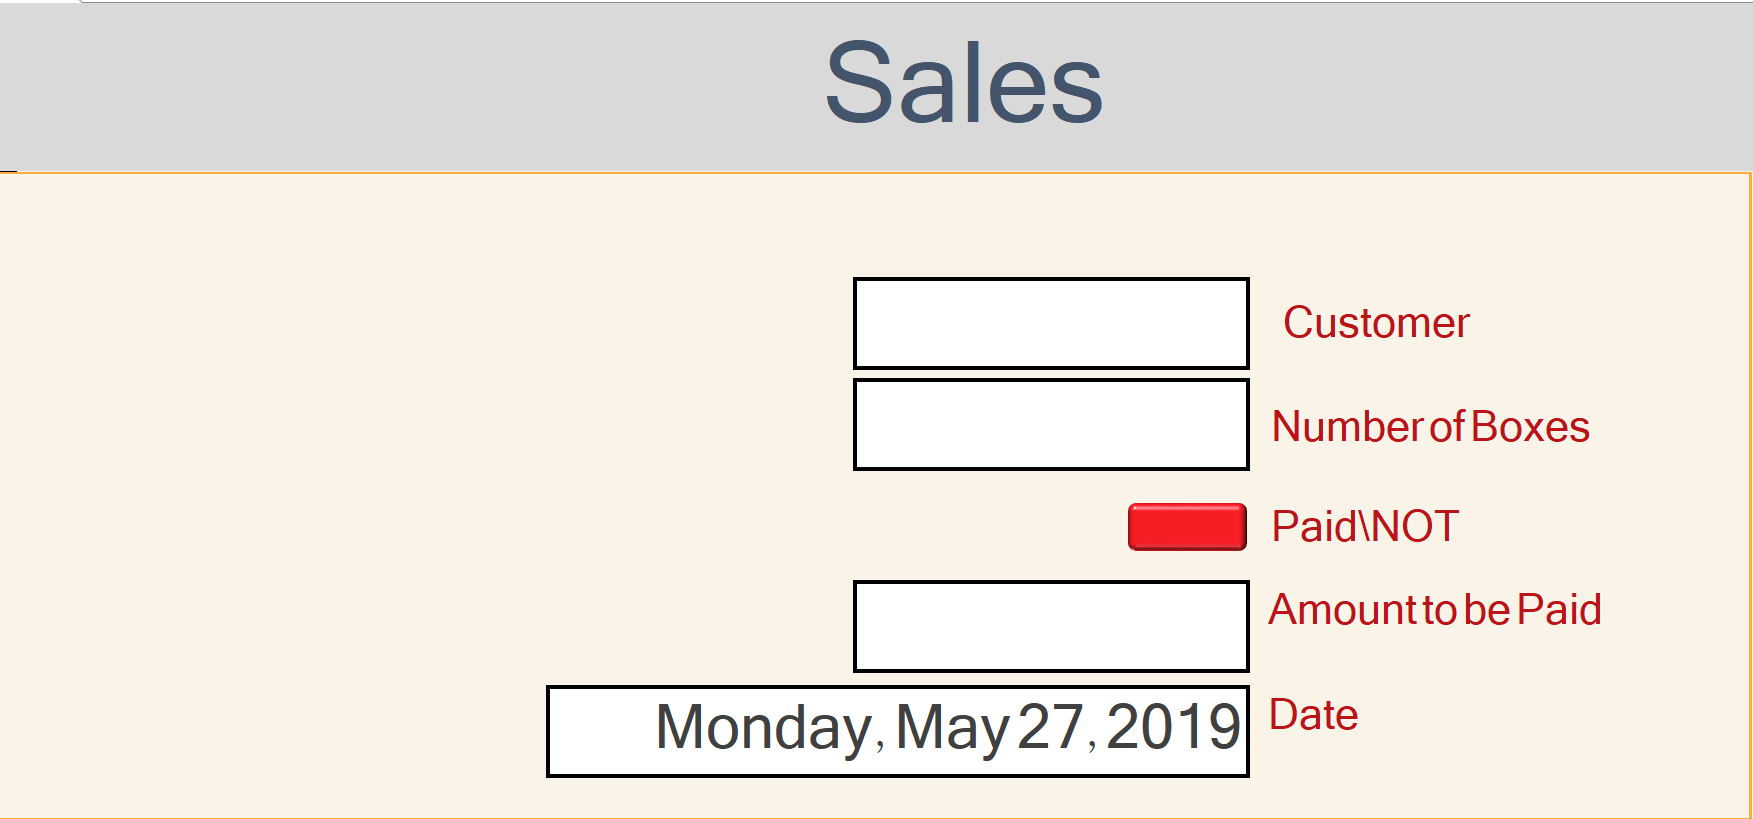Select the Date field showing May 27

[898, 731]
